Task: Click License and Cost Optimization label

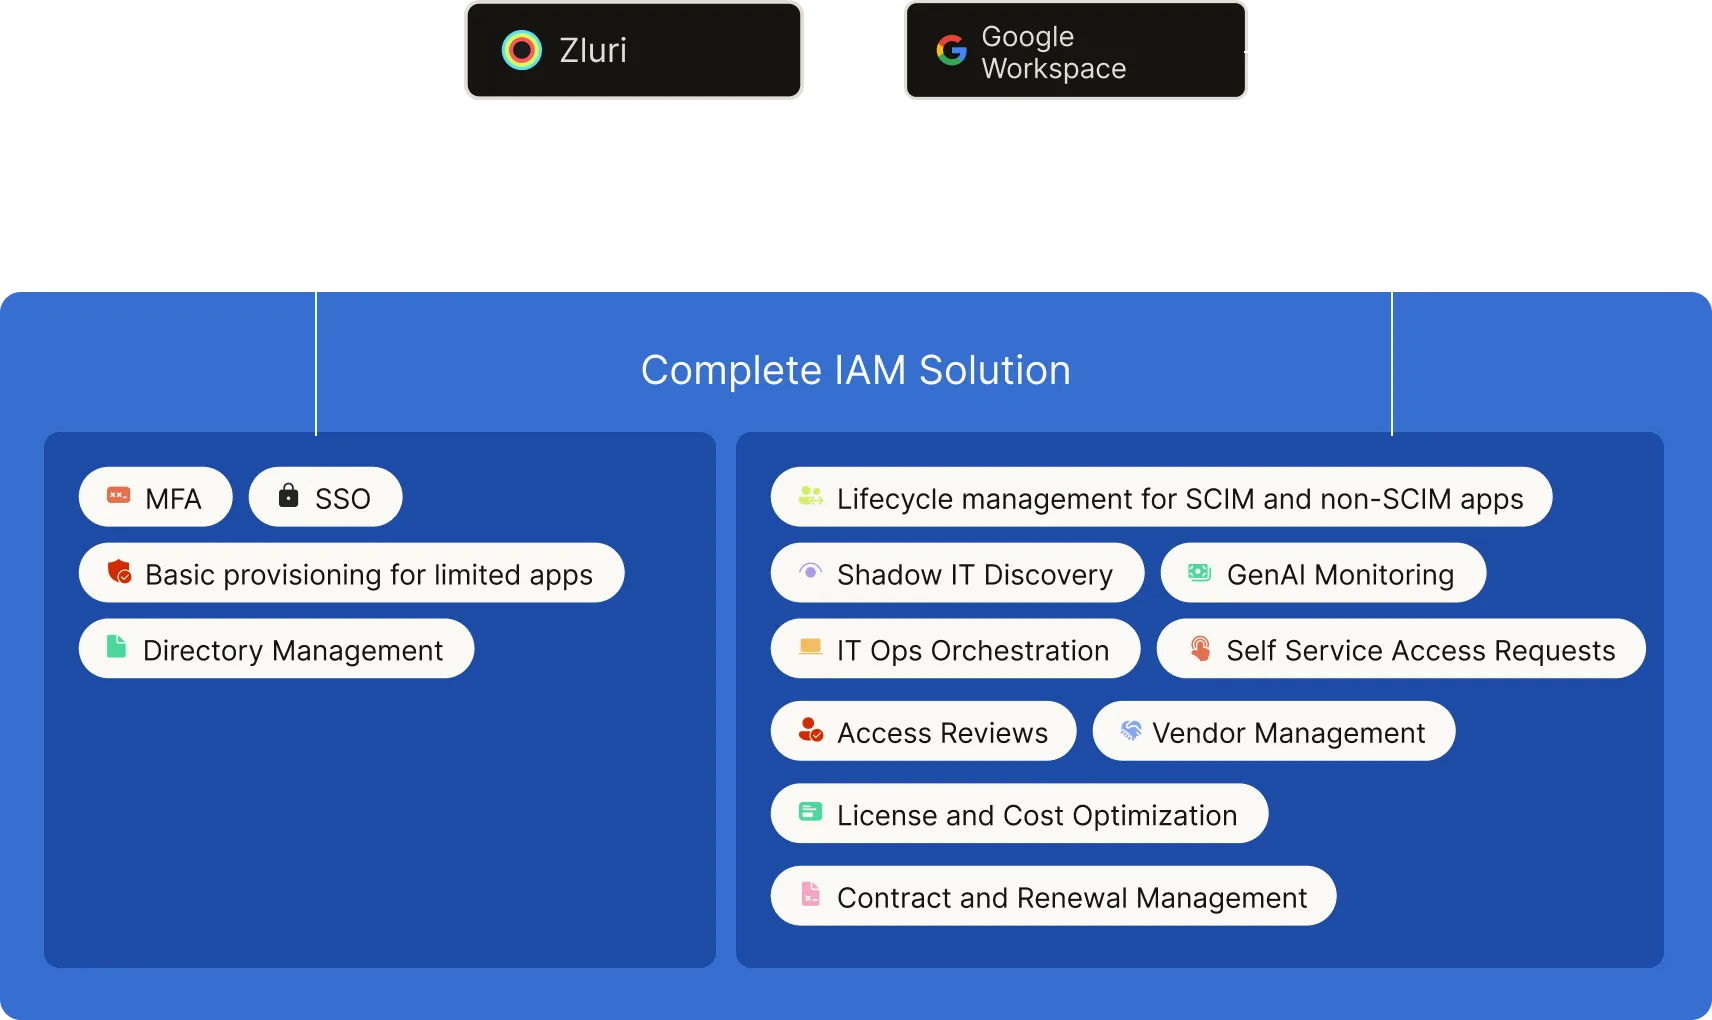Action: pos(1037,815)
